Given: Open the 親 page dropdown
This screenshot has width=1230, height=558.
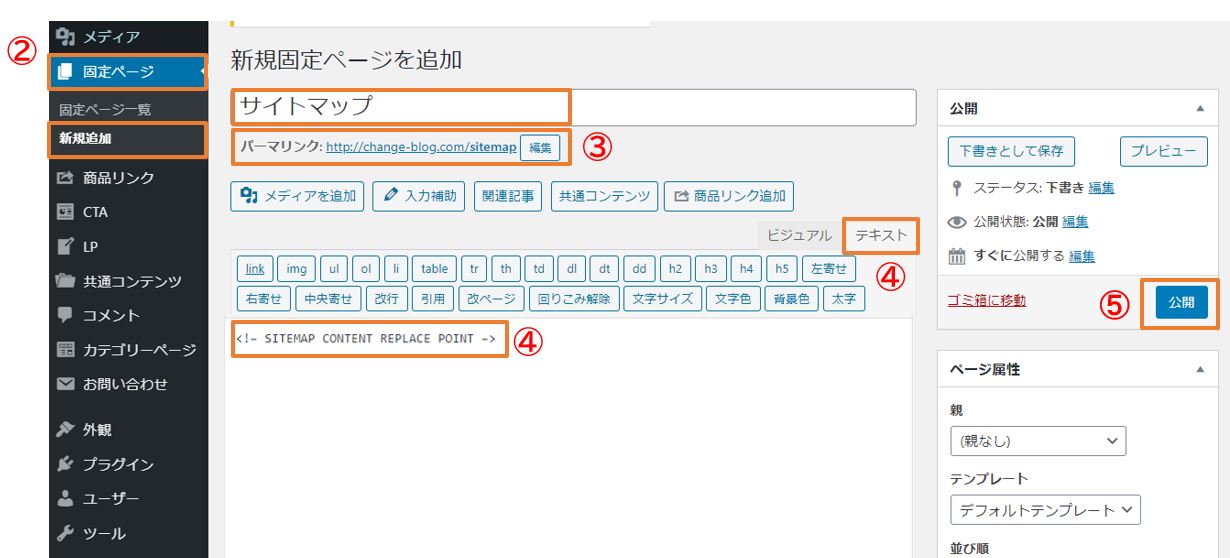Looking at the screenshot, I should click(x=1037, y=441).
